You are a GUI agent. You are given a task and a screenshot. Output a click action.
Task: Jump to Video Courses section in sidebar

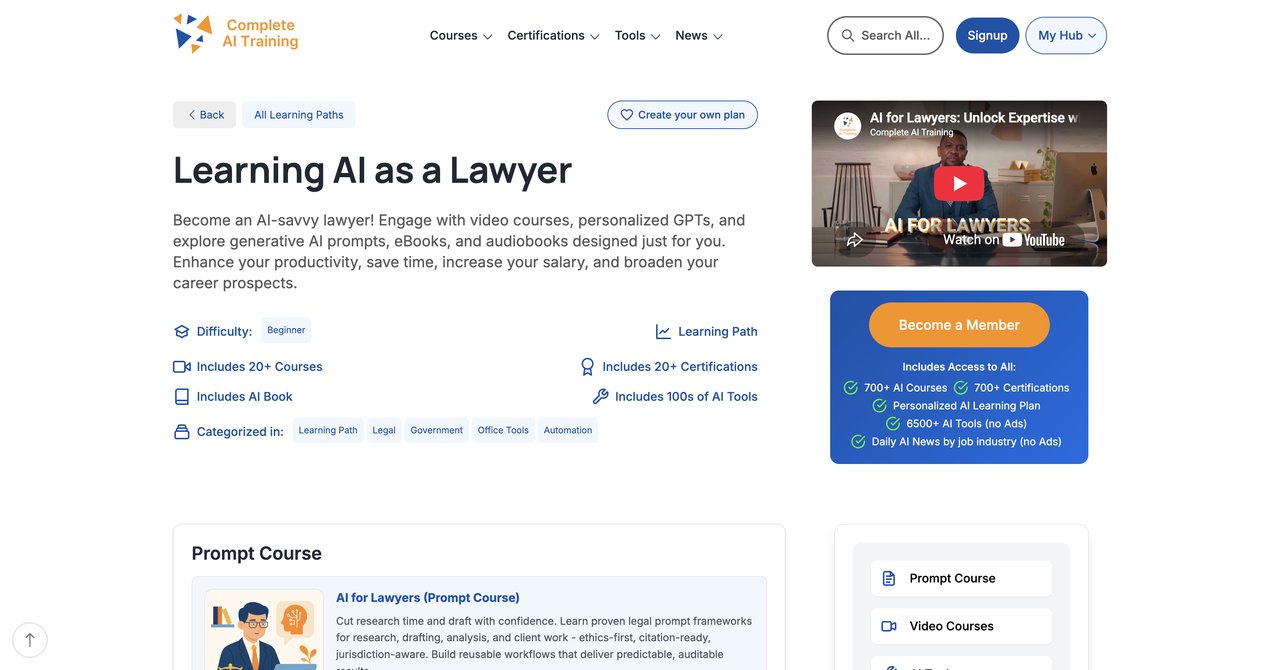(x=961, y=626)
